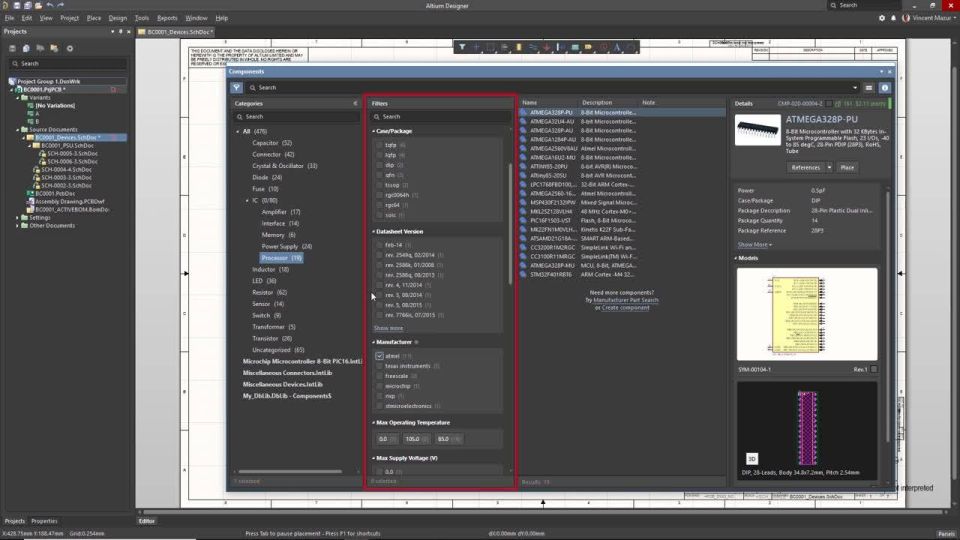
Task: Check the freescale manufacturer filter
Action: coord(379,376)
